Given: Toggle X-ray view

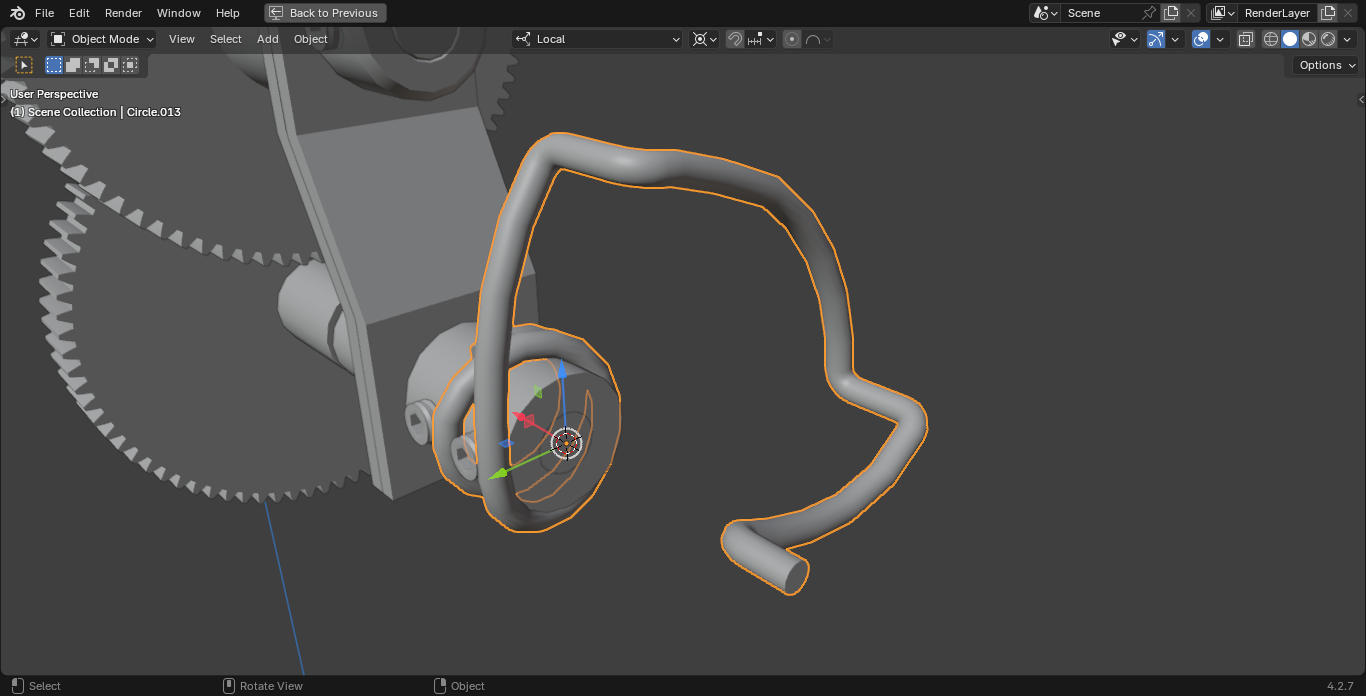Looking at the screenshot, I should coord(1245,39).
